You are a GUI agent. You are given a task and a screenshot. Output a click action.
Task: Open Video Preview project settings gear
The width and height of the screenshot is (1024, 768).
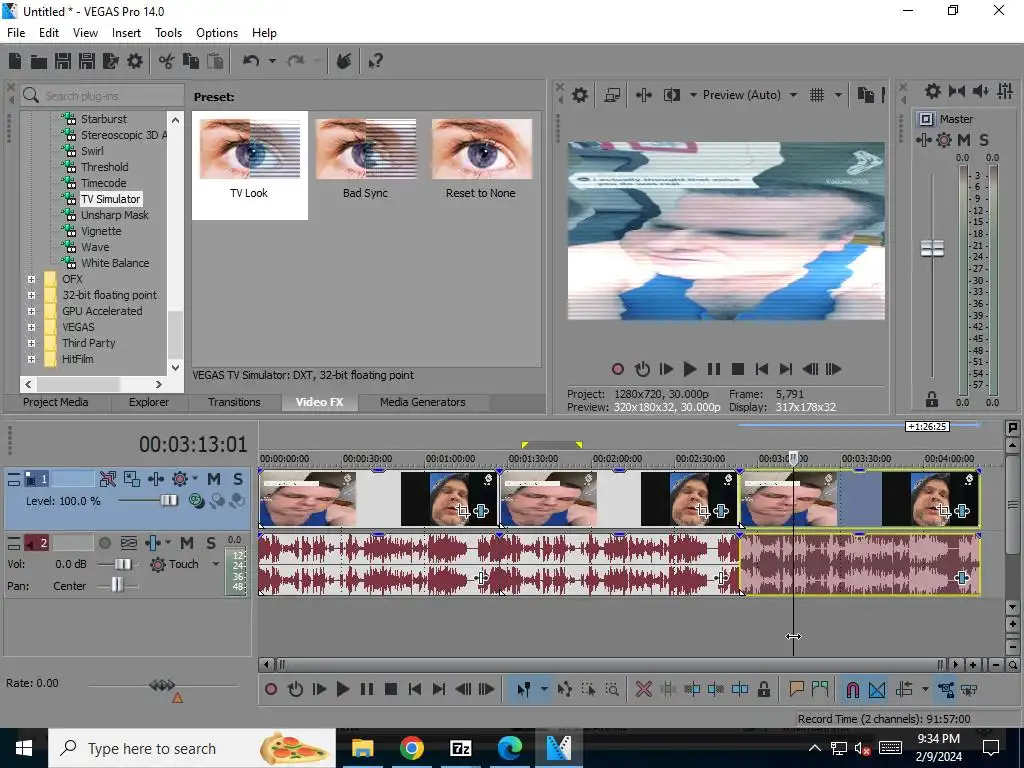tap(580, 95)
